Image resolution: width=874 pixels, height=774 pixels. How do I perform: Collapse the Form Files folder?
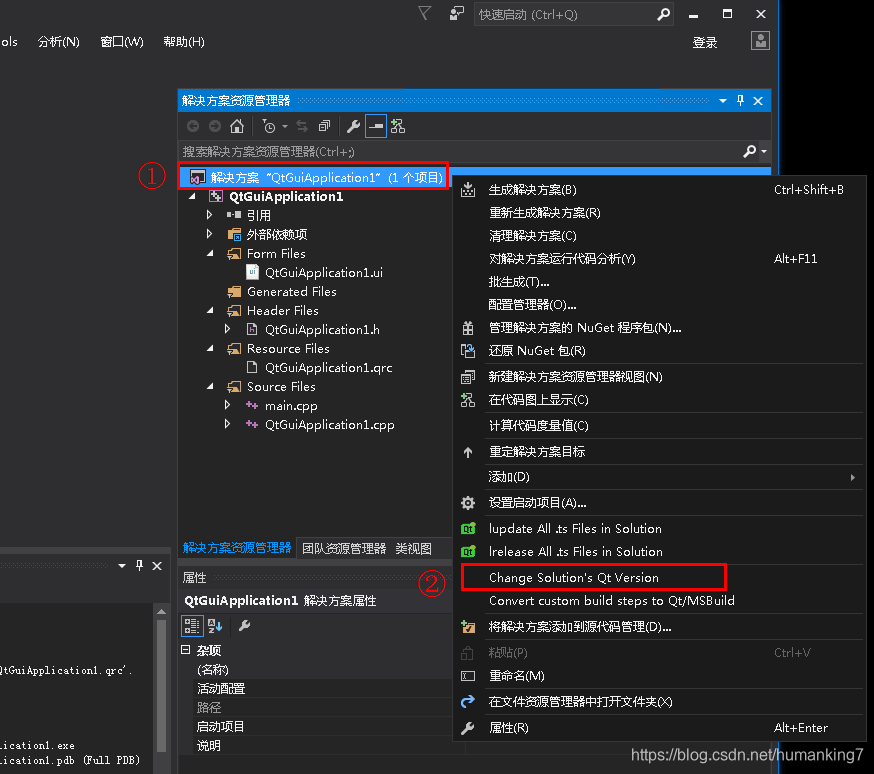point(210,253)
